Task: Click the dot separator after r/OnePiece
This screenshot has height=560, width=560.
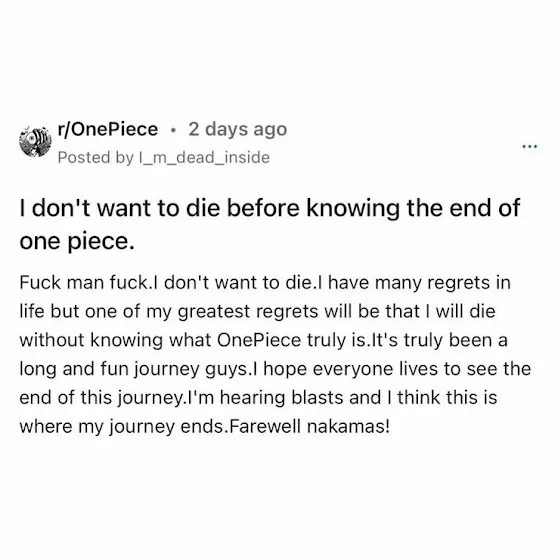Action: [x=173, y=130]
